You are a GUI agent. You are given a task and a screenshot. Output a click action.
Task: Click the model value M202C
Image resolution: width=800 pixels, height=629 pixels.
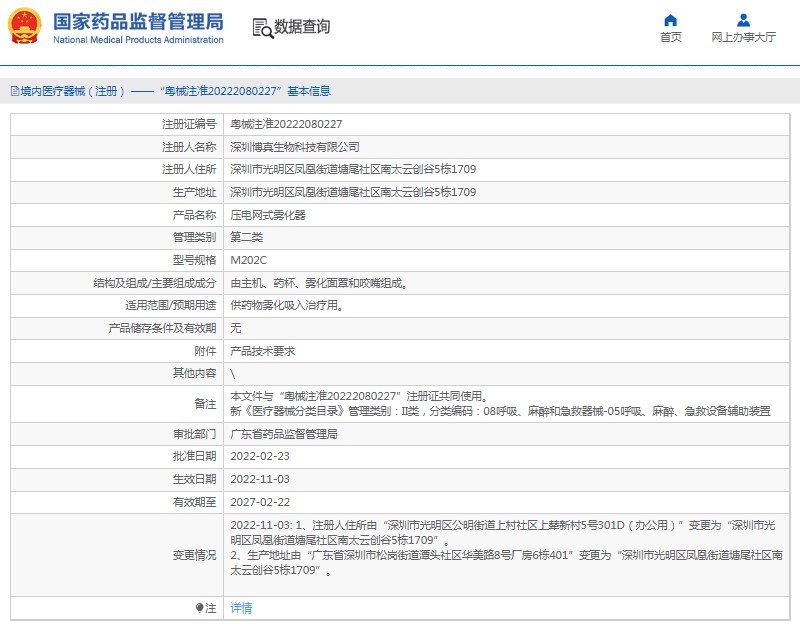tap(249, 260)
